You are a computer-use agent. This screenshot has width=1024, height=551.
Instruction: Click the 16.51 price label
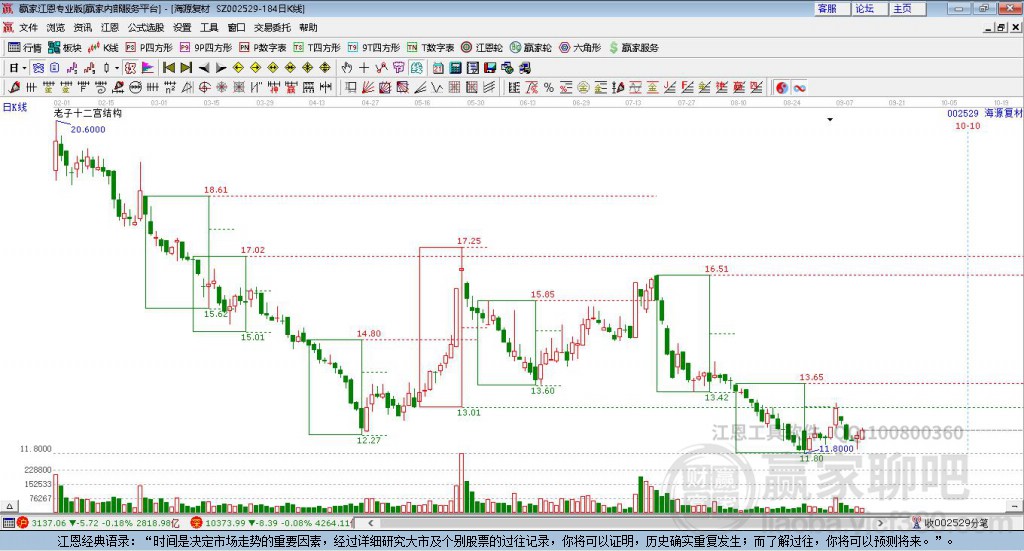pyautogui.click(x=716, y=269)
